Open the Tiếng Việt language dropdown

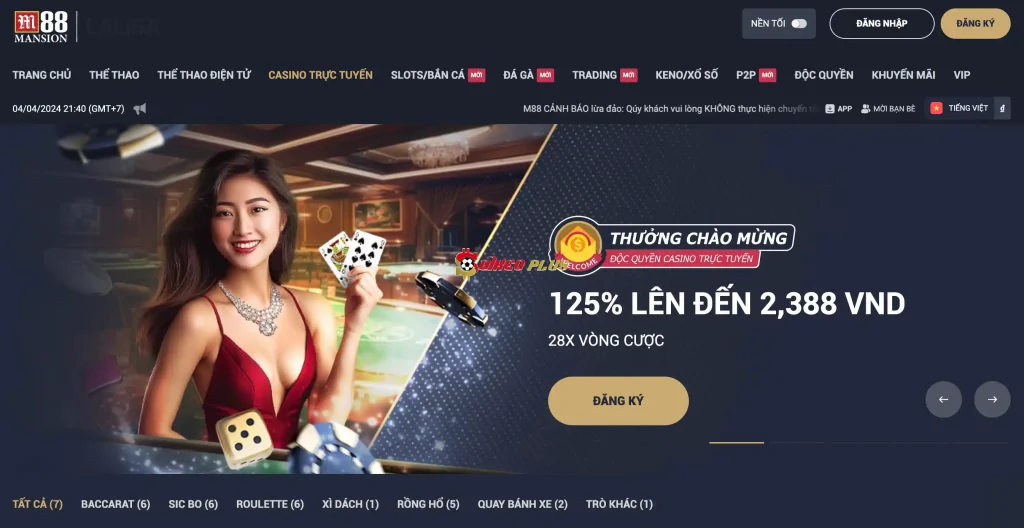click(967, 108)
